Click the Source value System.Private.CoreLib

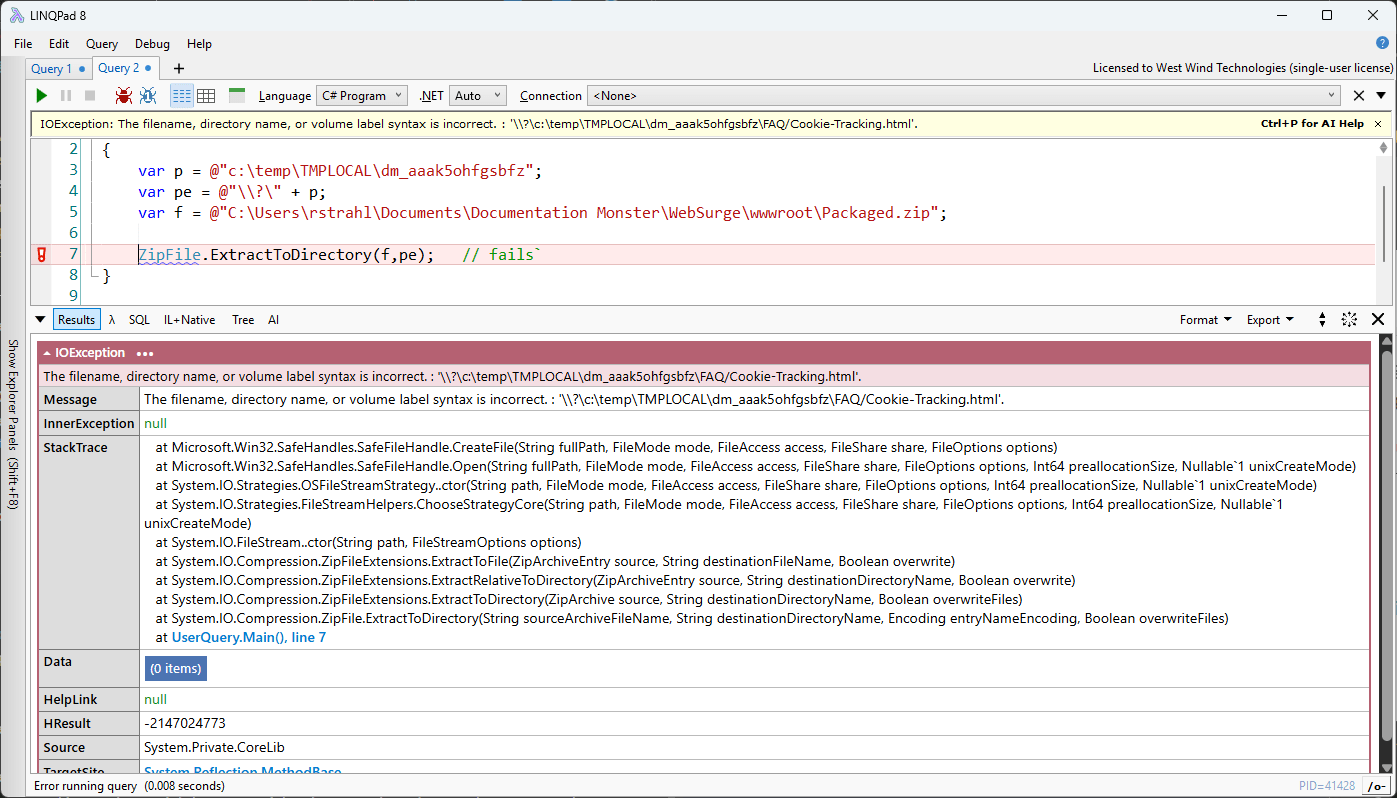(x=215, y=747)
